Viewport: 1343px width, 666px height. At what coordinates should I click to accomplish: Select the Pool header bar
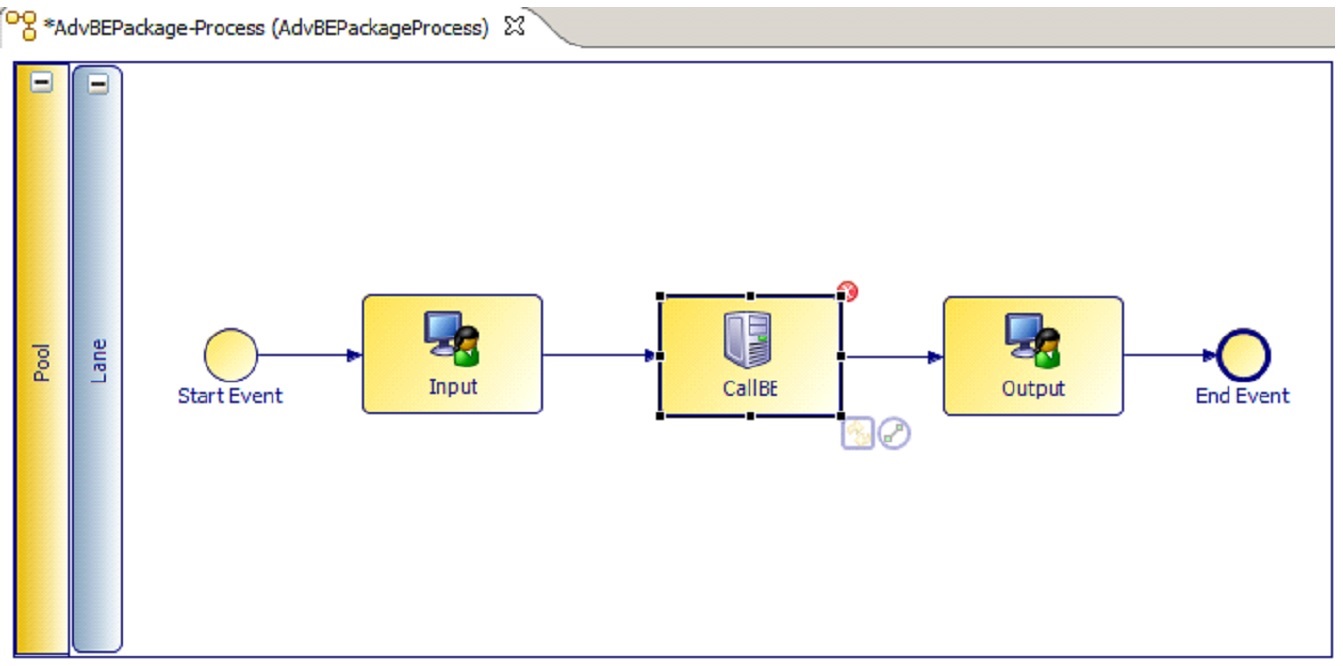[x=42, y=358]
